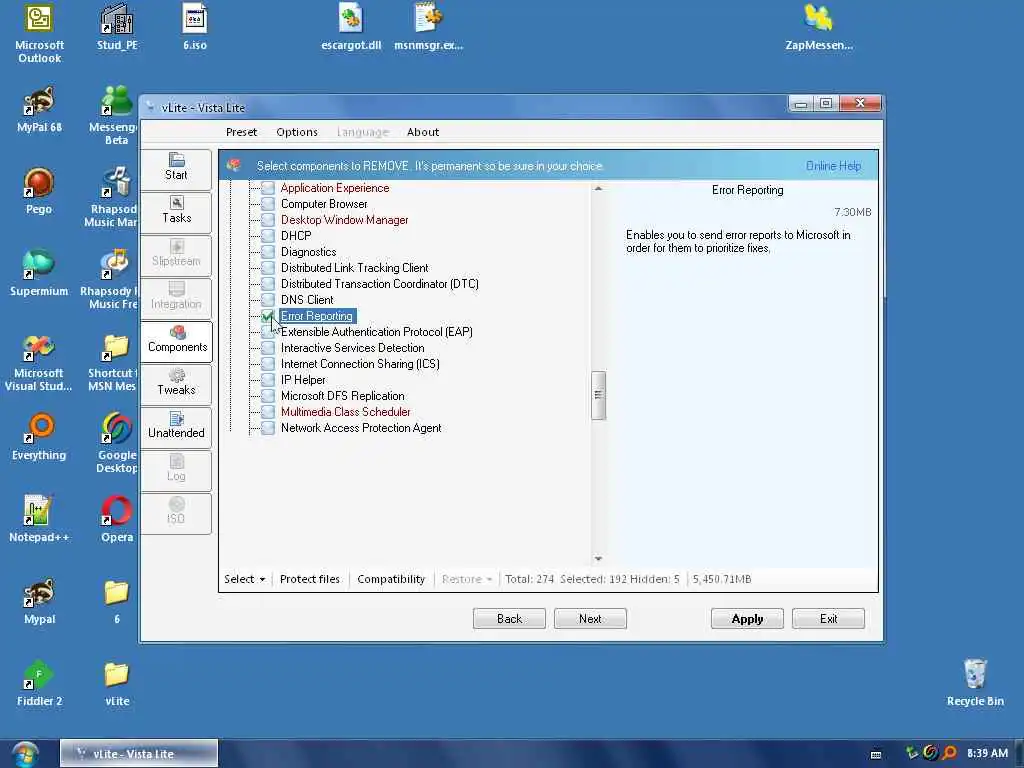The height and width of the screenshot is (768, 1024).
Task: Open the Options menu
Action: coord(296,132)
